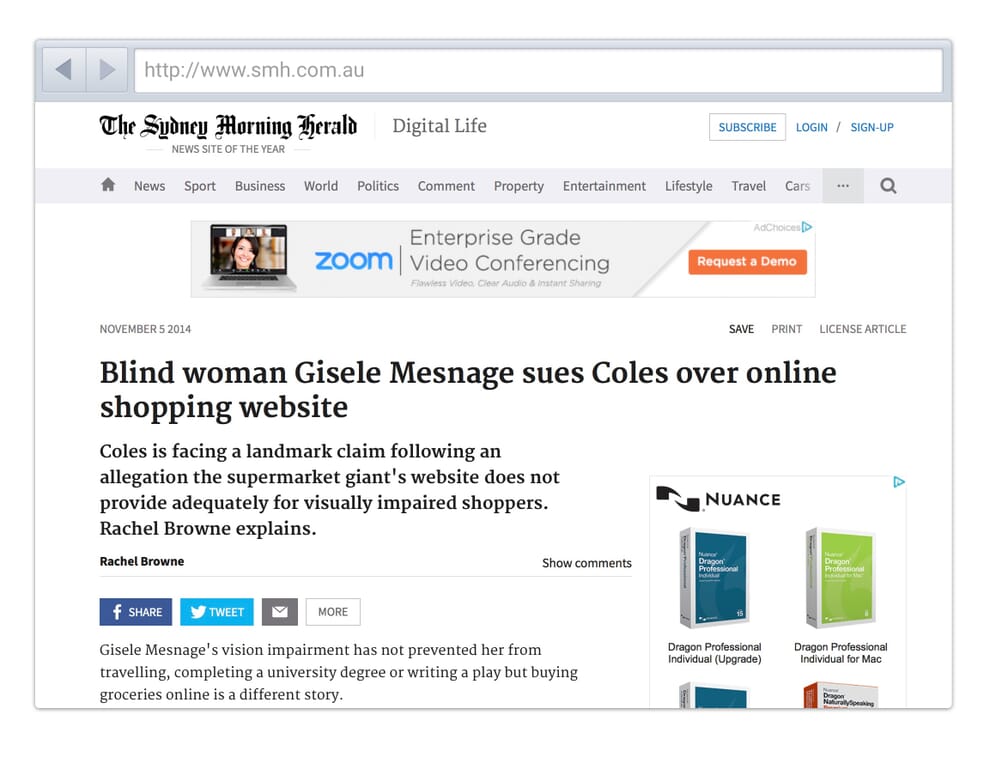Open author Rachel Browne's byline link
This screenshot has width=990, height=757.
142,561
